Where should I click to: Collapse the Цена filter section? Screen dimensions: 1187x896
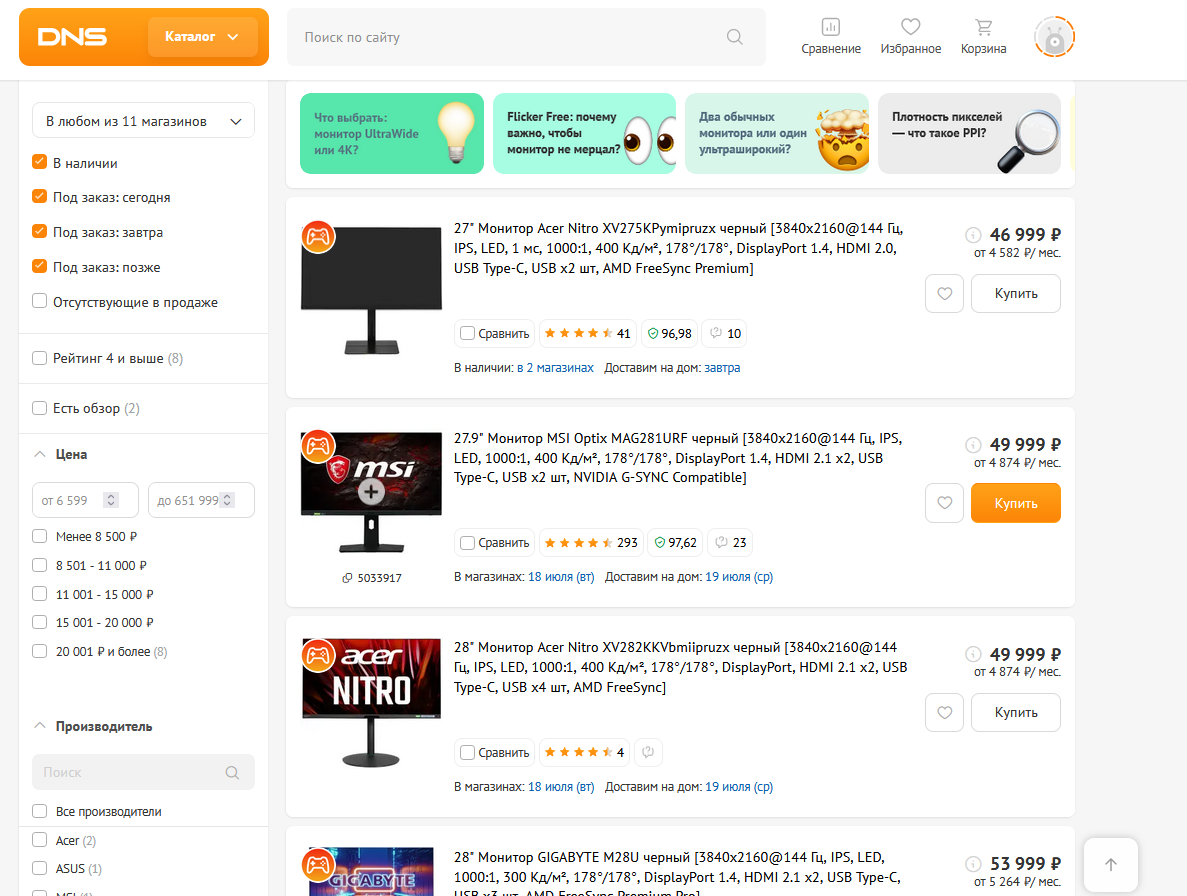click(x=40, y=454)
